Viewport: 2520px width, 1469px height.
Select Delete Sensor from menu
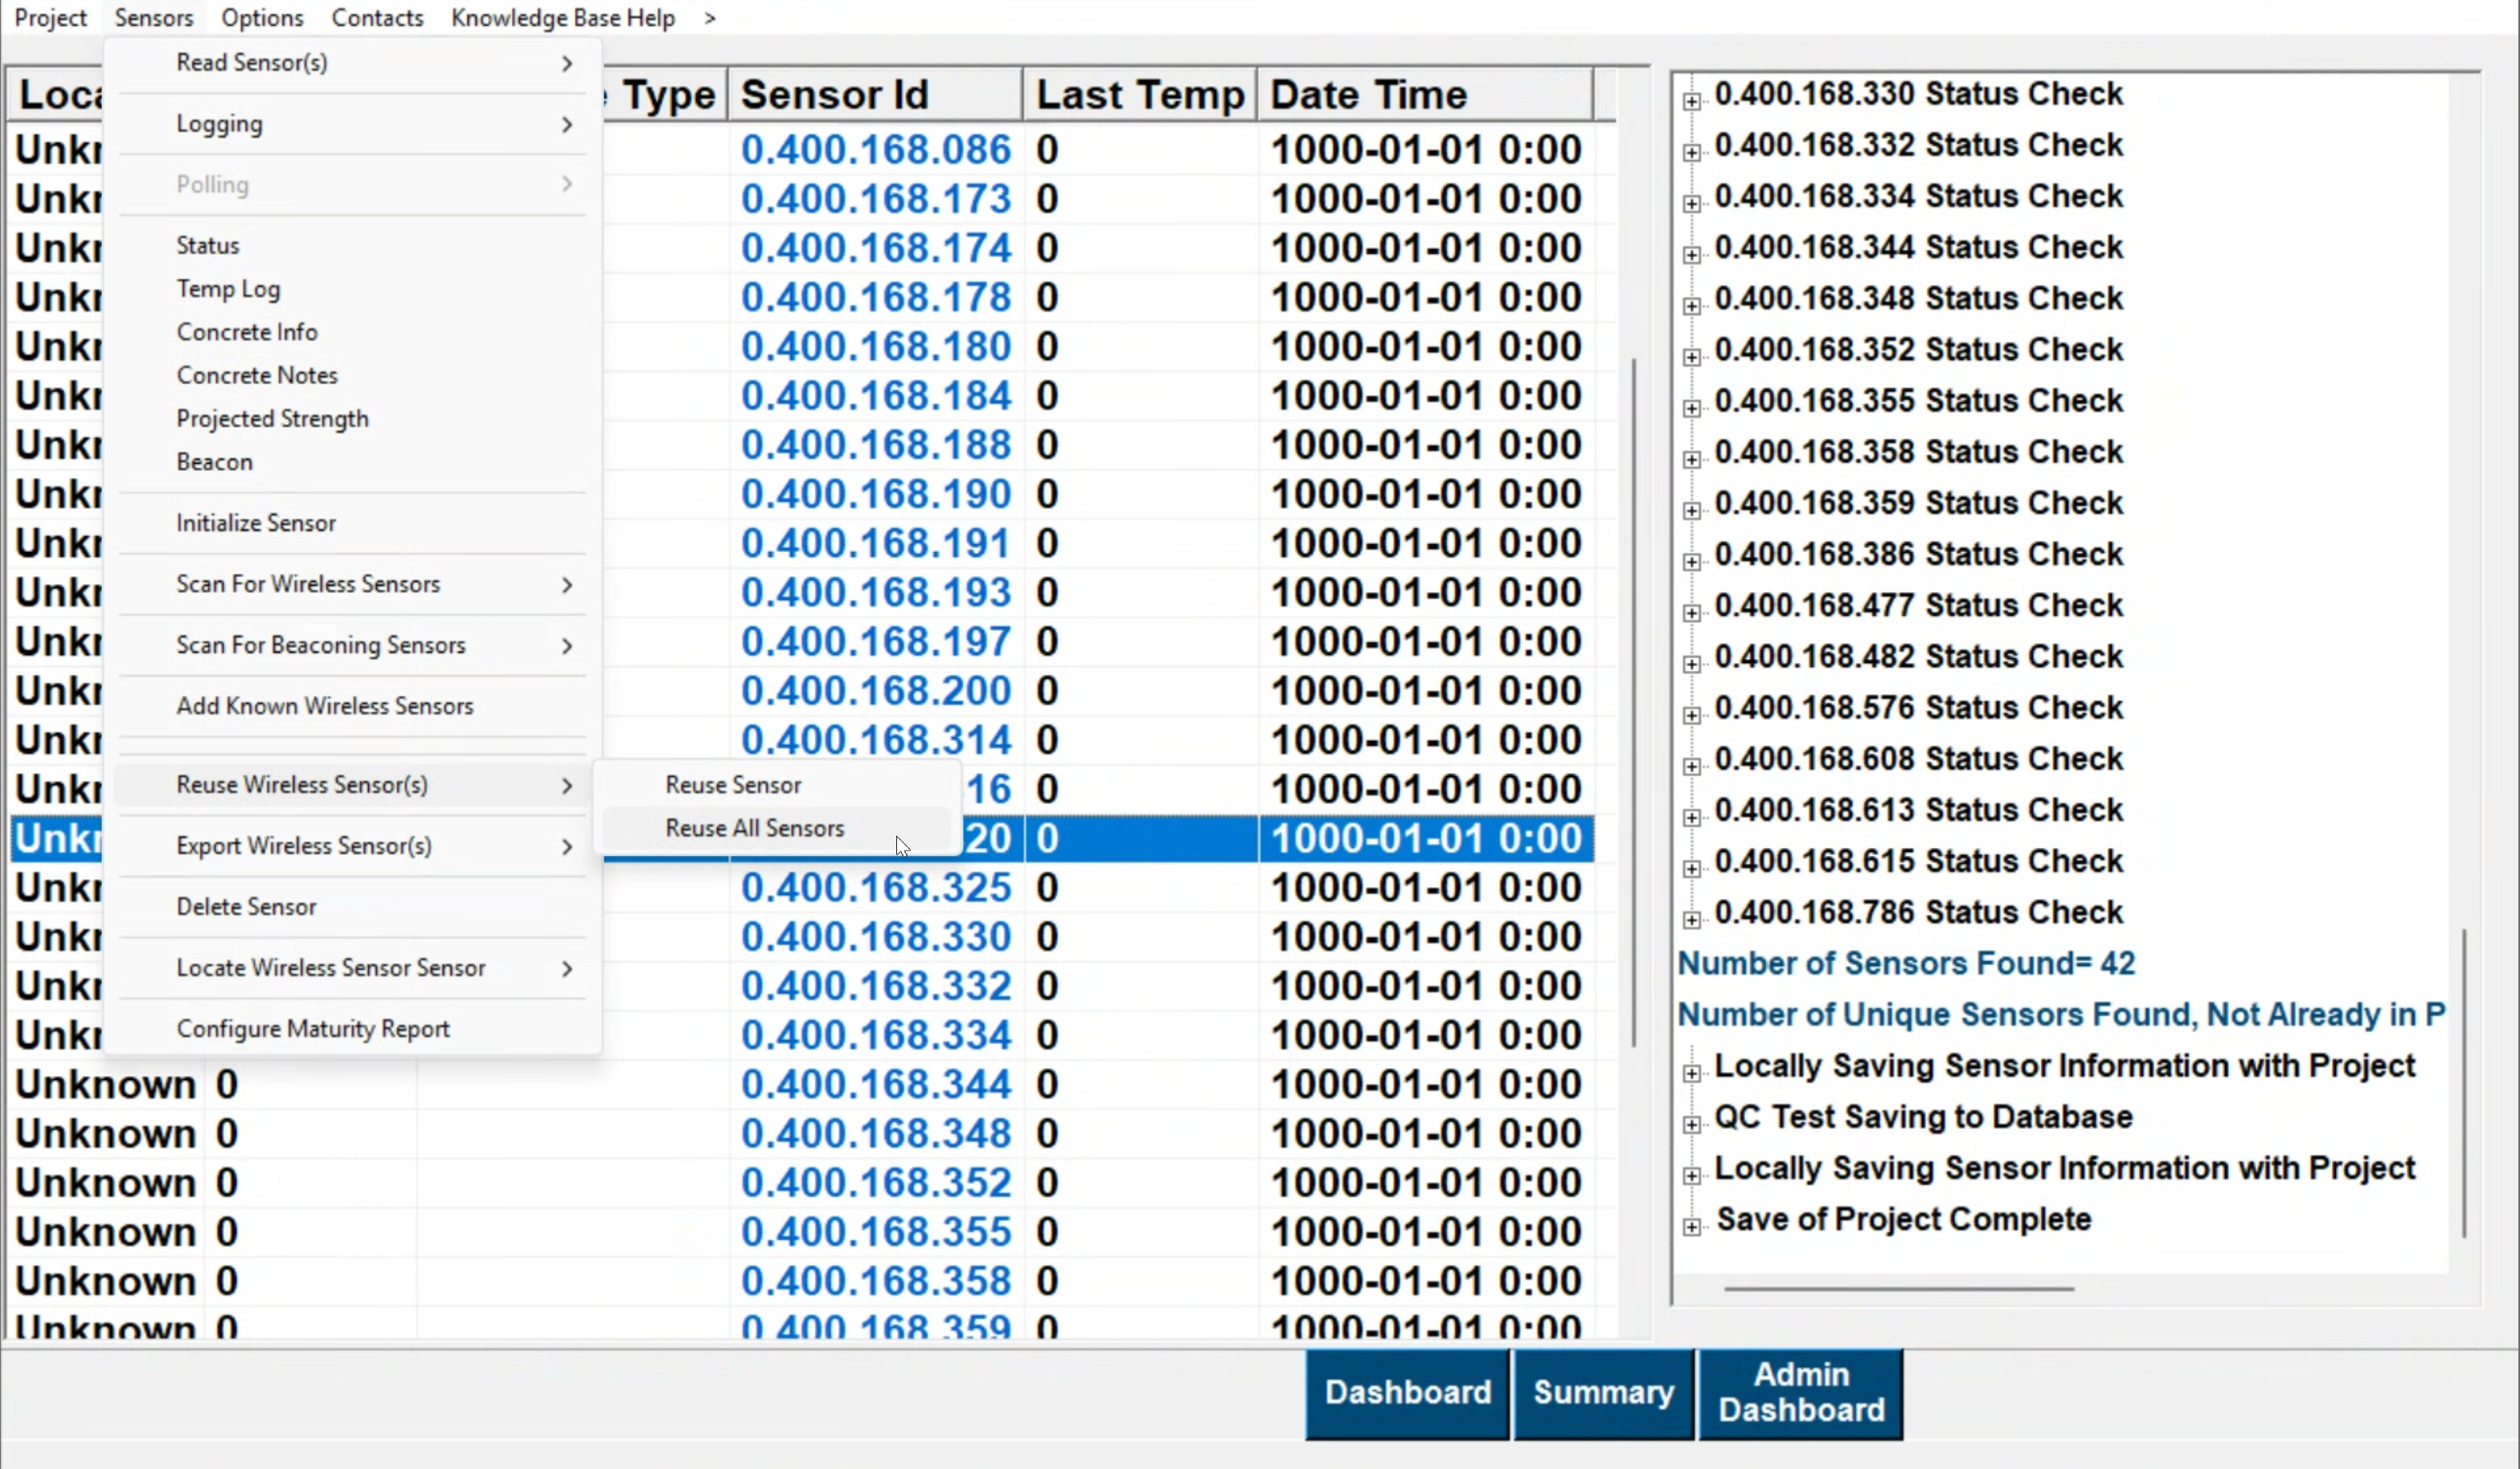point(246,907)
